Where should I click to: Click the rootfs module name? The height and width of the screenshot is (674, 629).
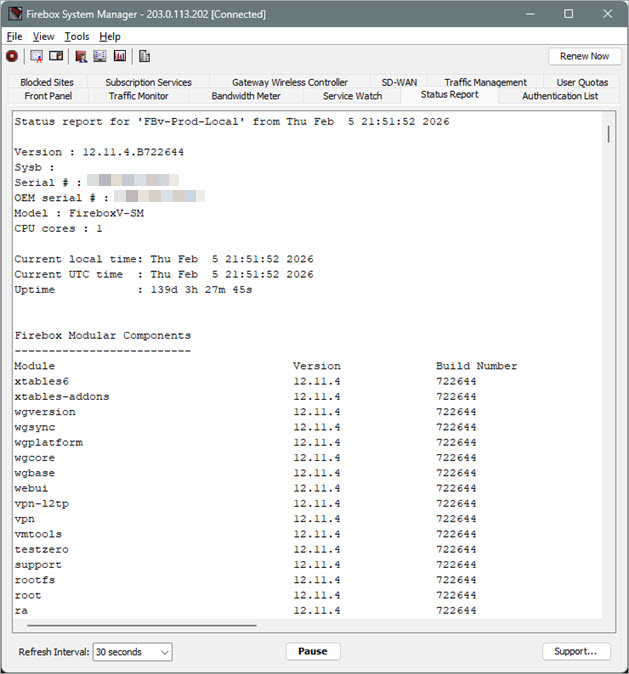pyautogui.click(x=35, y=580)
